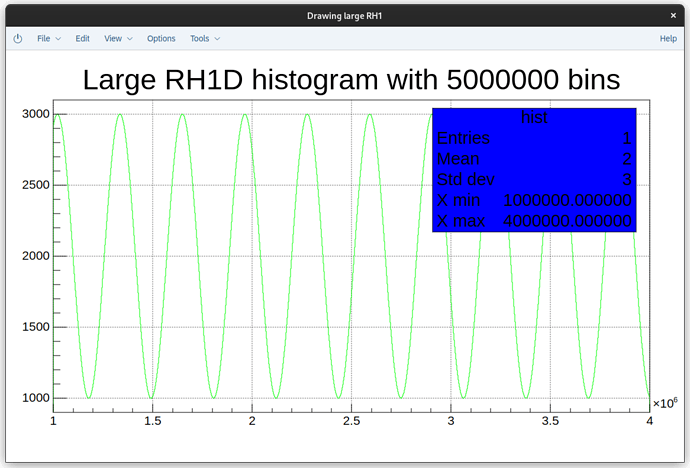The width and height of the screenshot is (690, 468).
Task: Click the X min row in stats box
Action: click(534, 200)
